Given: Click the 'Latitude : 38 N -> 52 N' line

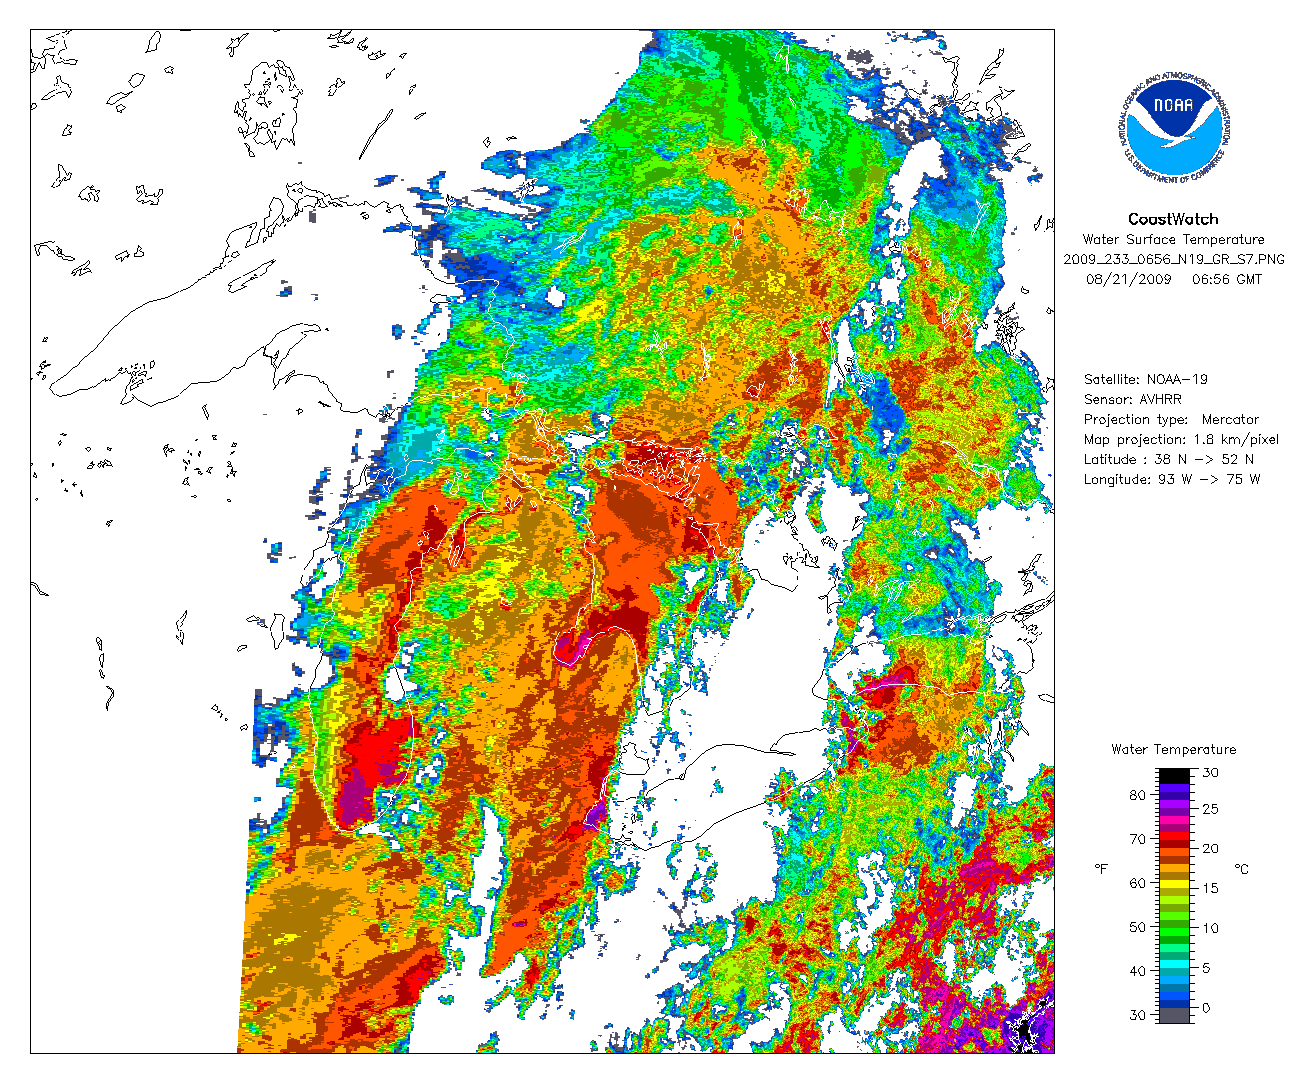Looking at the screenshot, I should (x=1169, y=460).
